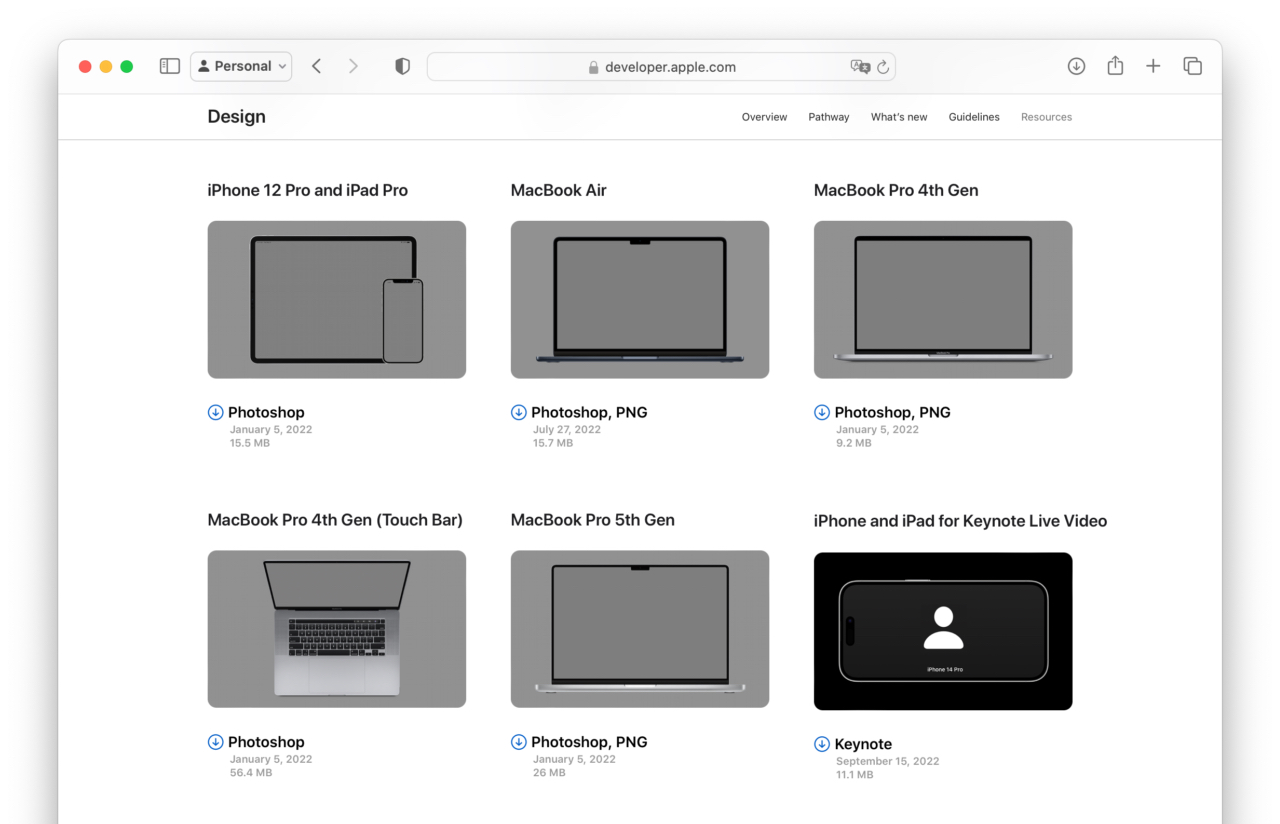Viewport: 1280px width, 824px height.
Task: Focus the developer.apple.com address bar
Action: pyautogui.click(x=661, y=67)
